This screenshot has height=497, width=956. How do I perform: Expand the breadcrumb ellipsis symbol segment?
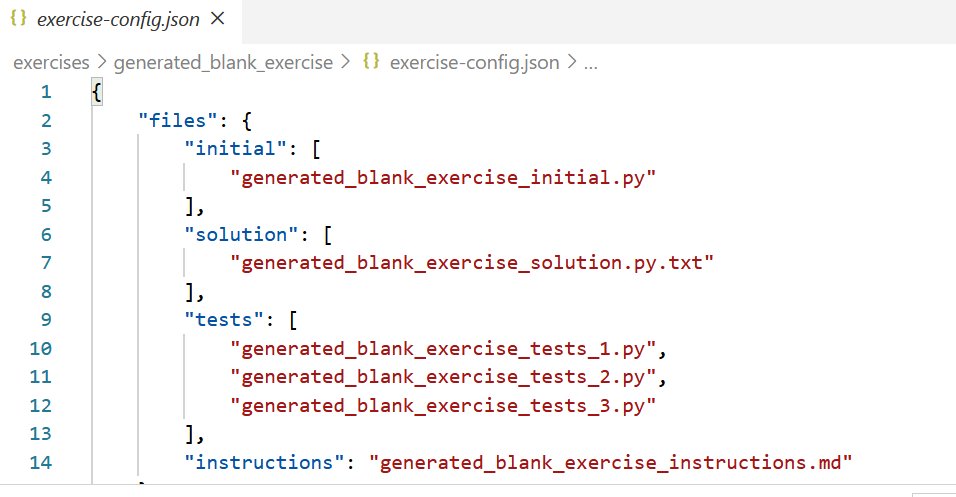(x=590, y=62)
